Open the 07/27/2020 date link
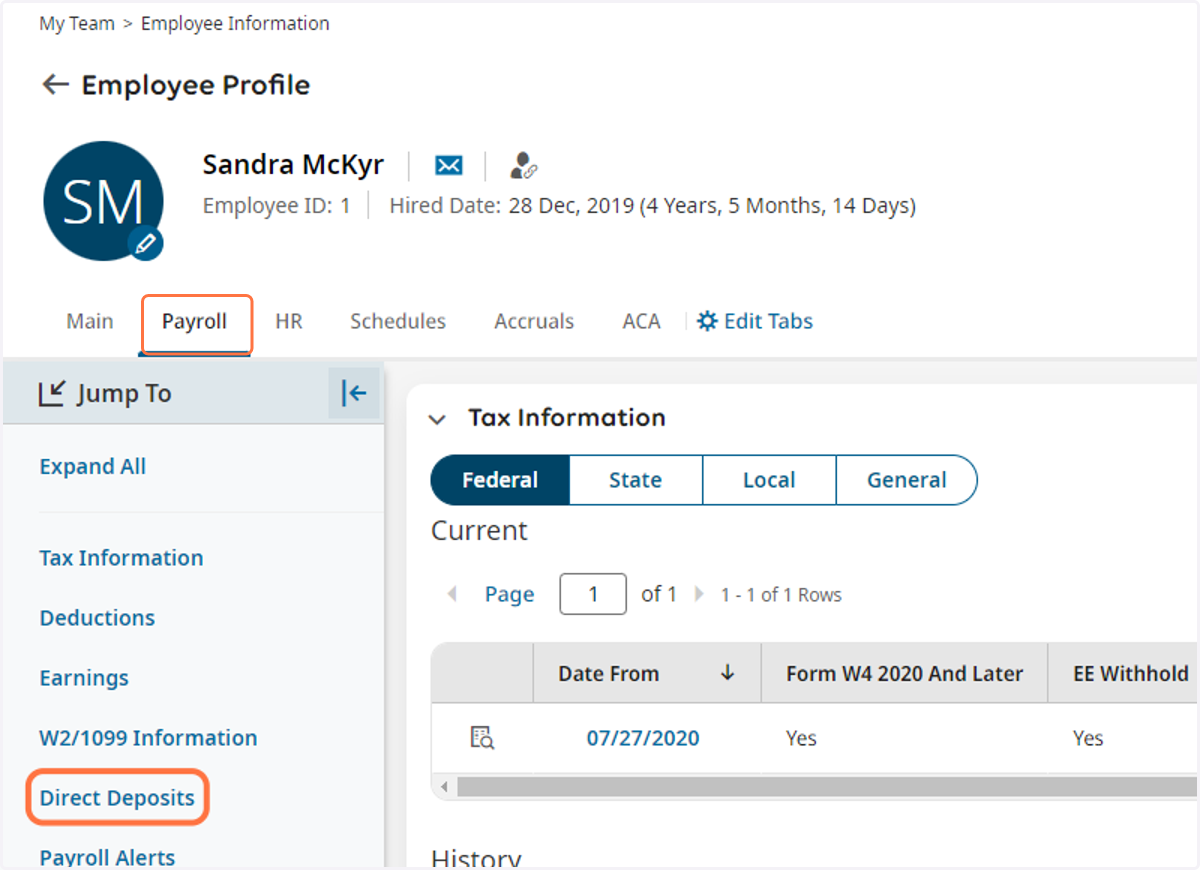1200x870 pixels. (643, 738)
